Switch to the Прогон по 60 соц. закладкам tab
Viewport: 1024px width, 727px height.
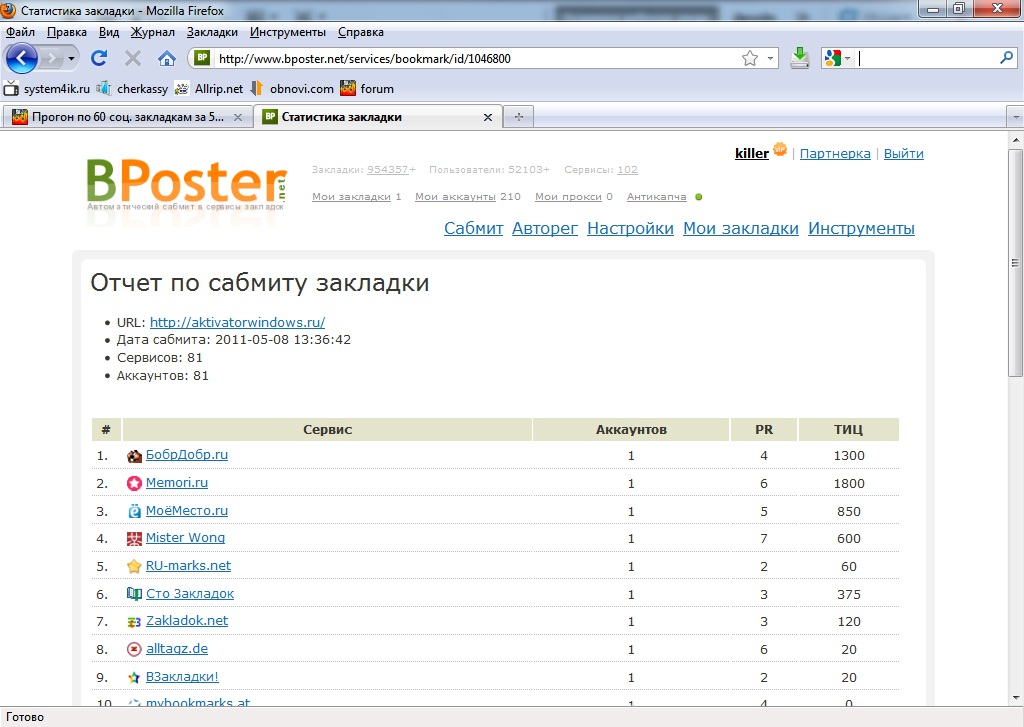127,118
